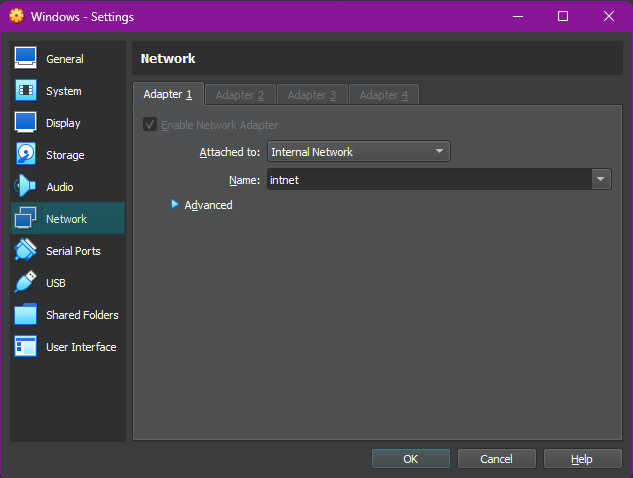This screenshot has height=478, width=633.
Task: Click the User Interface window icon
Action: tap(25, 346)
